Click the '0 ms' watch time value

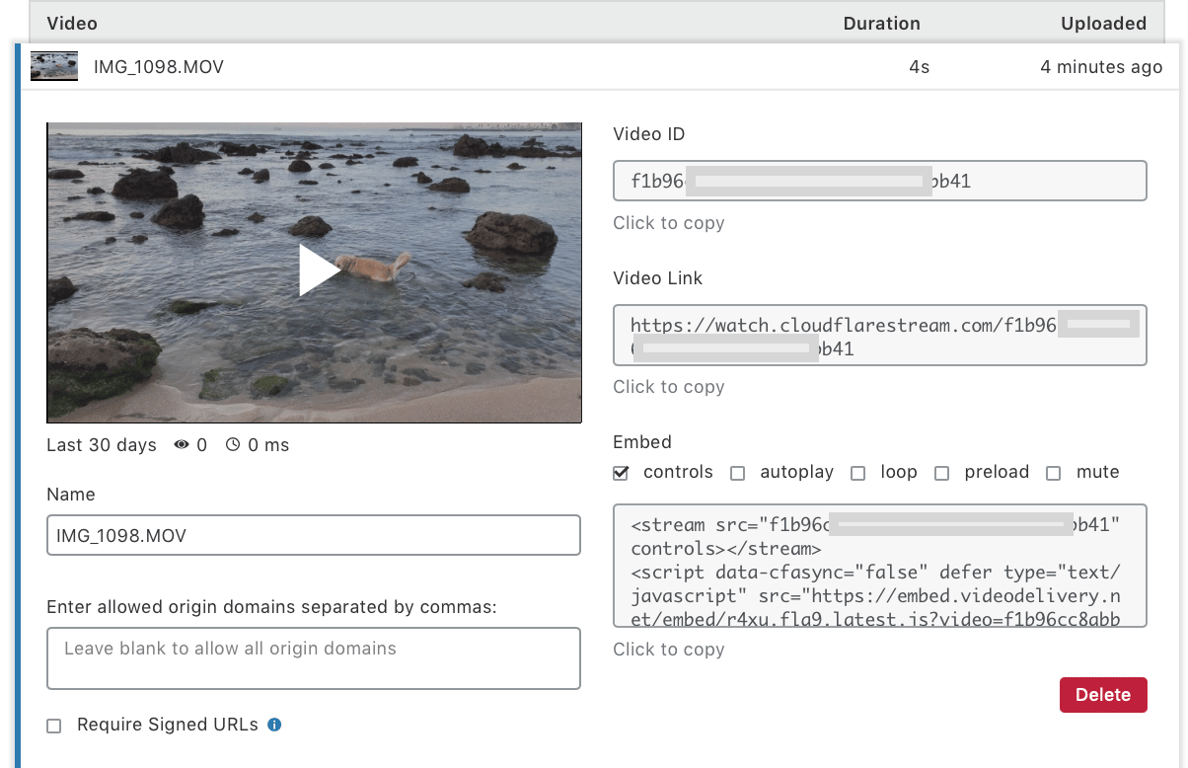(268, 445)
